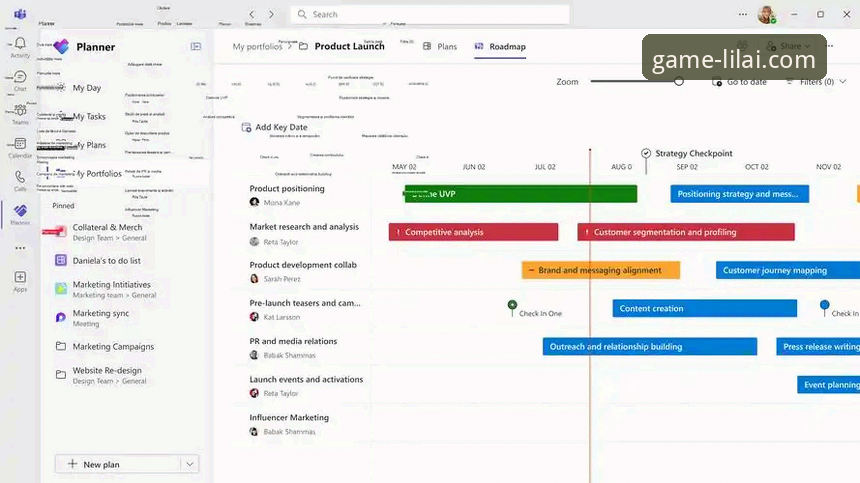Open Press release writing task bar
The width and height of the screenshot is (860, 483).
818,346
